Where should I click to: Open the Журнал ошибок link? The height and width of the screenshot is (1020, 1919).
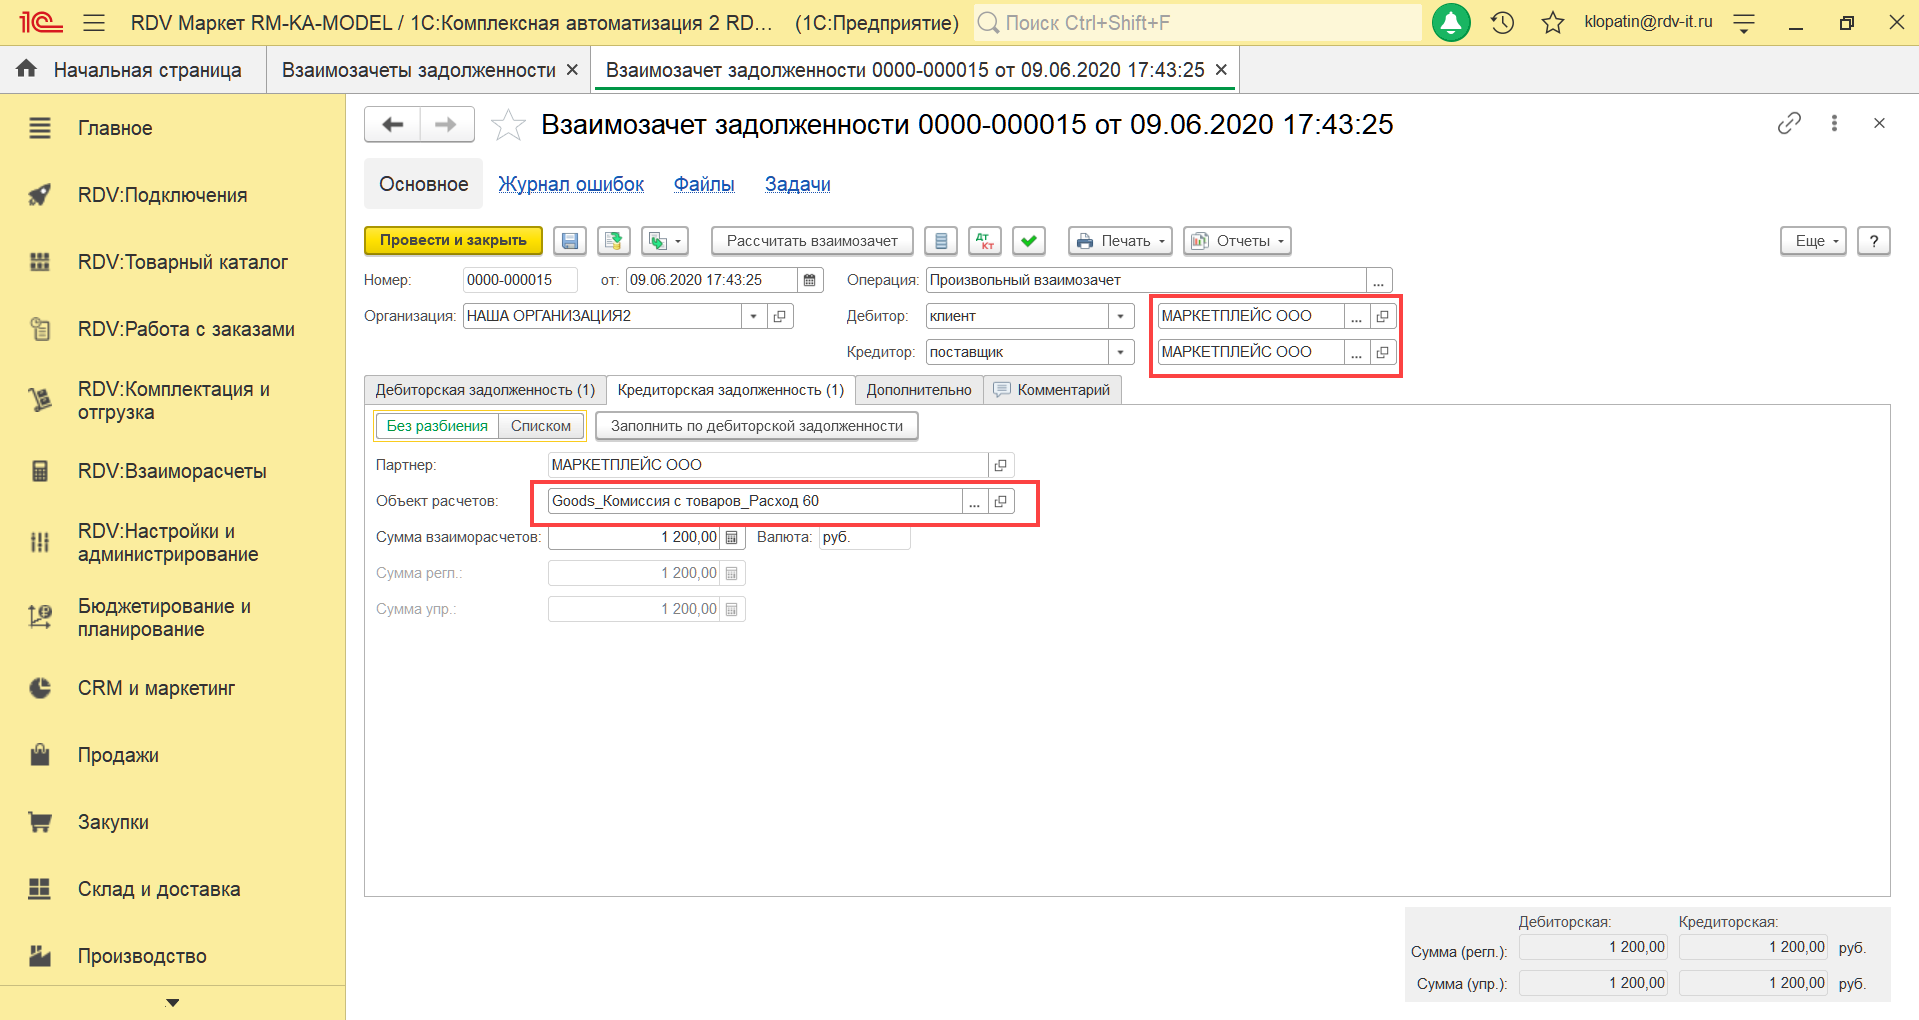tap(571, 184)
